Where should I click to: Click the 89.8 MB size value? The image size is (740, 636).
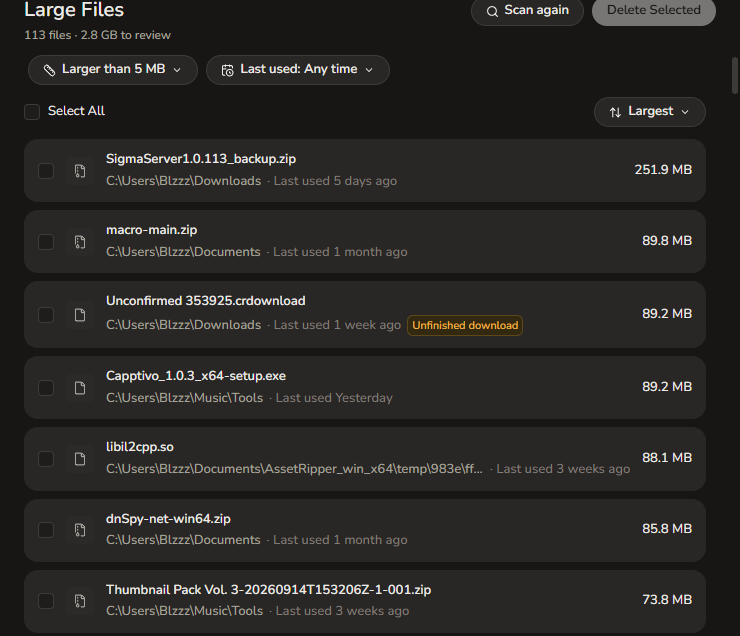point(667,241)
